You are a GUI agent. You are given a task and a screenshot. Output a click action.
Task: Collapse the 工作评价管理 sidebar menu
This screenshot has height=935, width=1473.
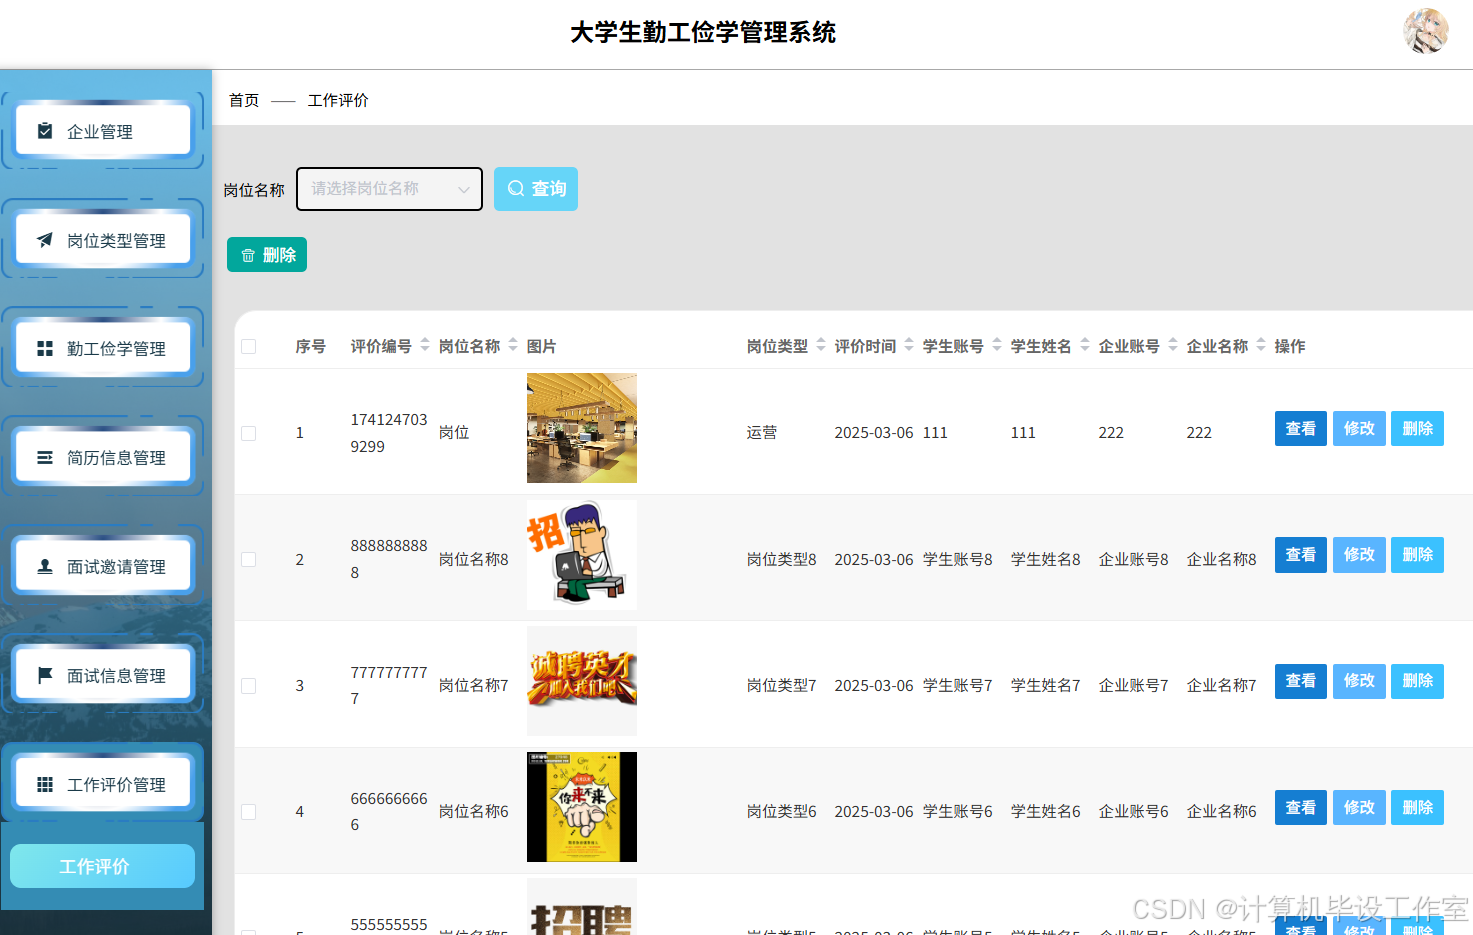point(103,784)
